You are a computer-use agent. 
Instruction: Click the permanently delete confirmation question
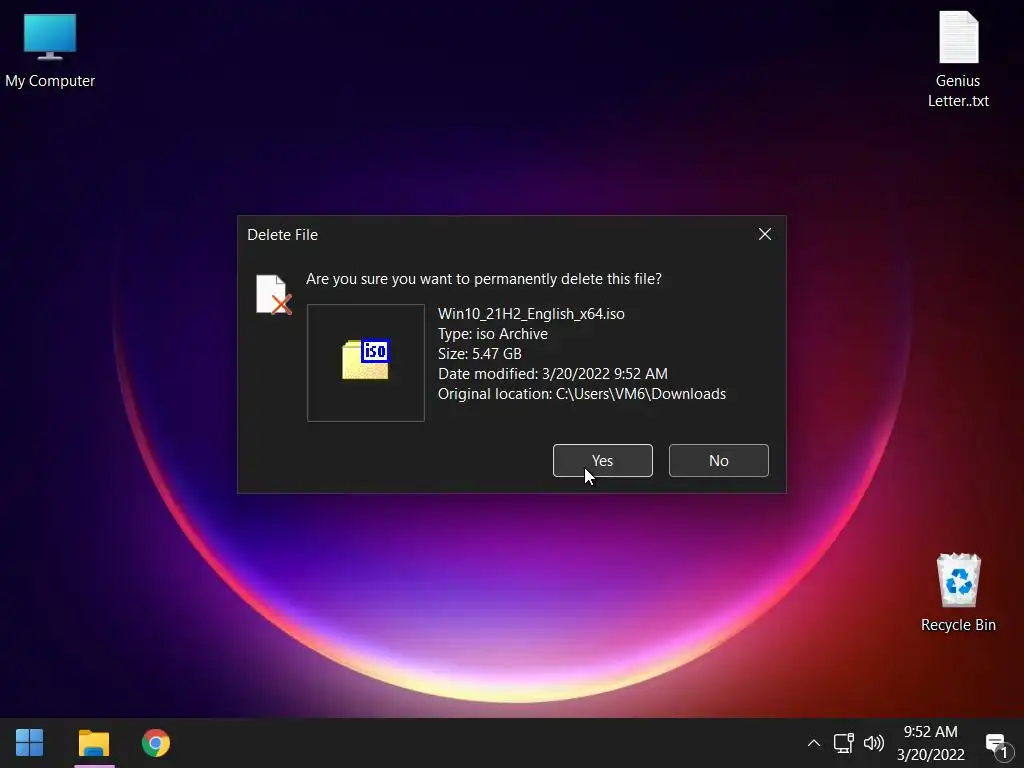click(x=483, y=279)
